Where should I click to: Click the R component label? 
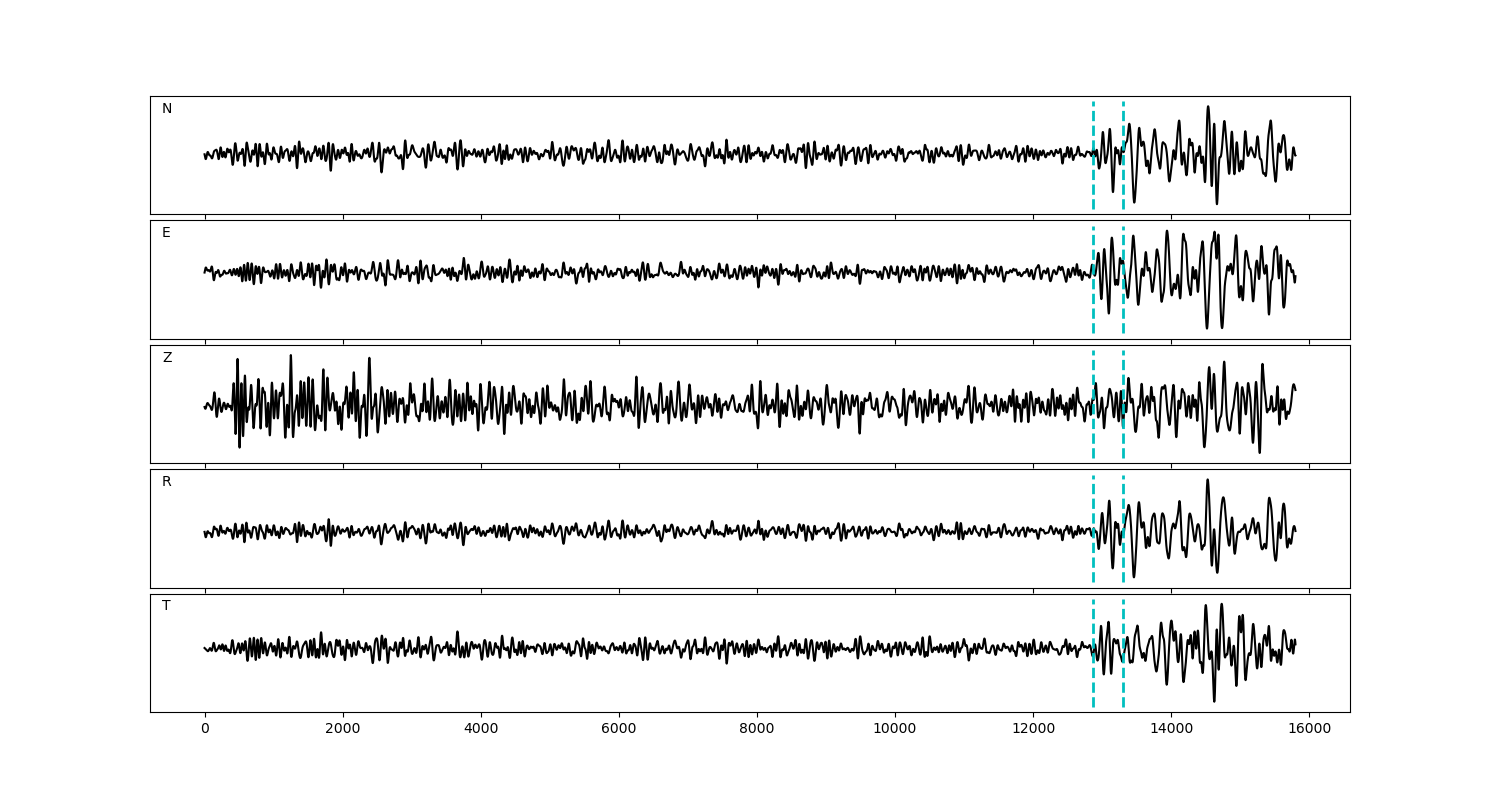pyautogui.click(x=167, y=482)
